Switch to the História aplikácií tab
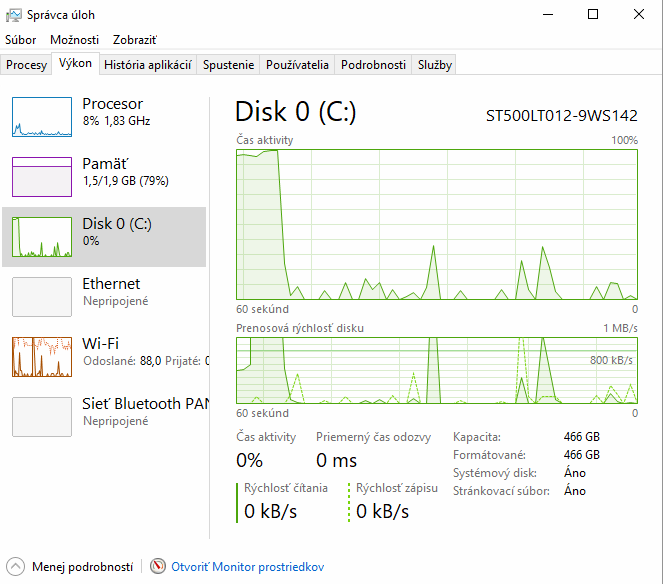This screenshot has width=663, height=584. coord(148,65)
